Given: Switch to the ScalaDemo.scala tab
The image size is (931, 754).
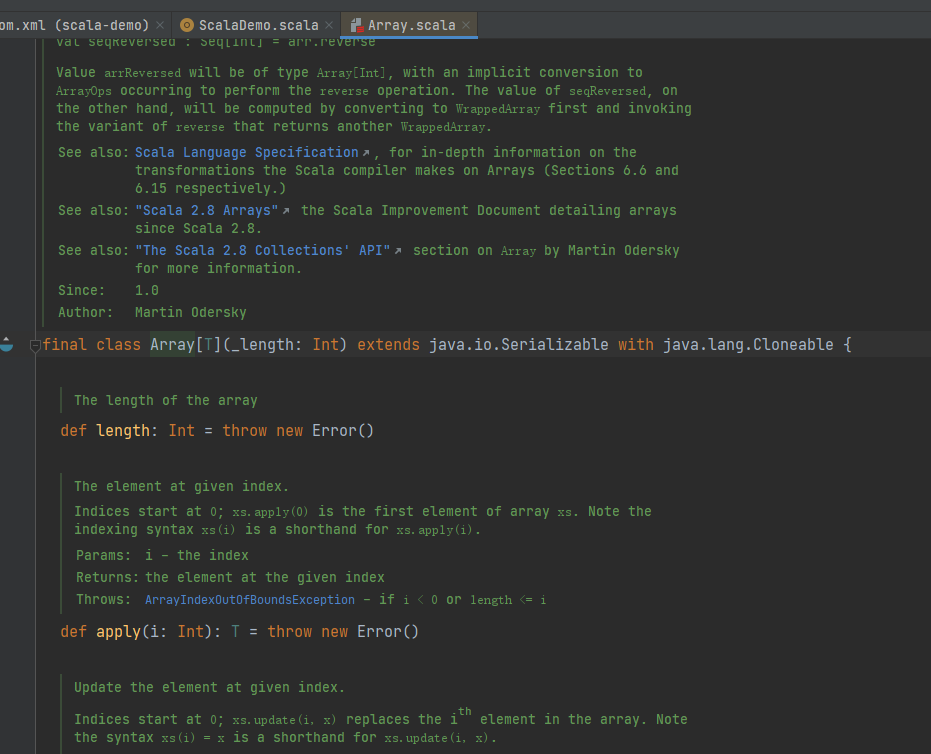Looking at the screenshot, I should 258,26.
